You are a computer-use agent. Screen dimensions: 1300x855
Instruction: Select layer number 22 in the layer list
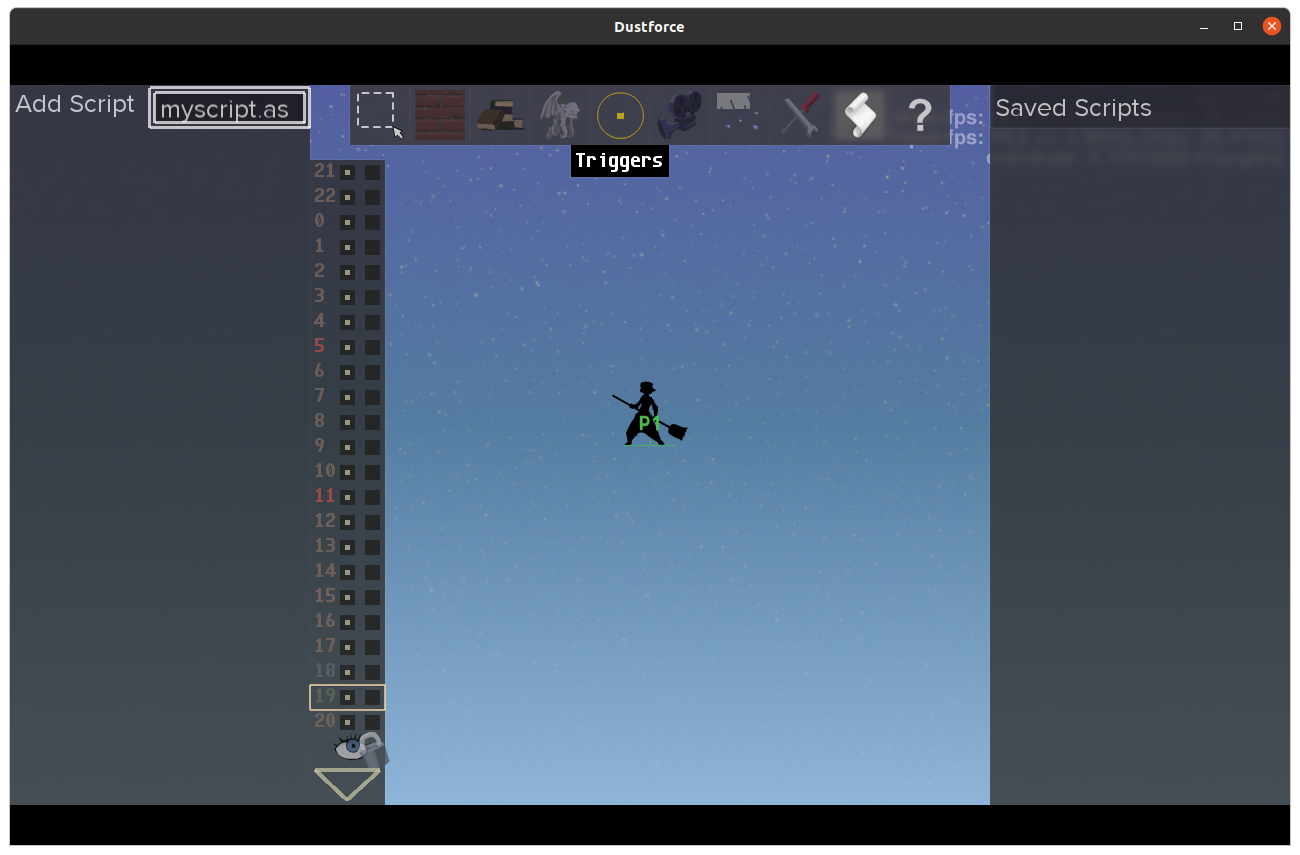pos(325,196)
